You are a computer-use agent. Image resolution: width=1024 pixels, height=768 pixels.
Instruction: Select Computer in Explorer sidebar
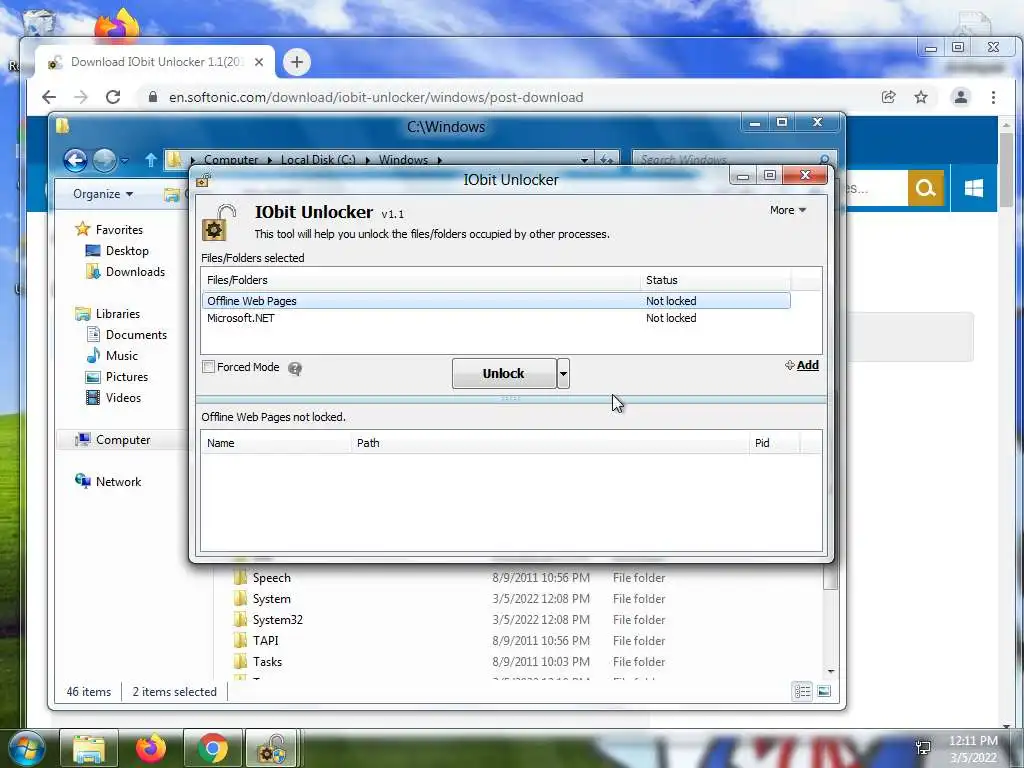(x=113, y=440)
